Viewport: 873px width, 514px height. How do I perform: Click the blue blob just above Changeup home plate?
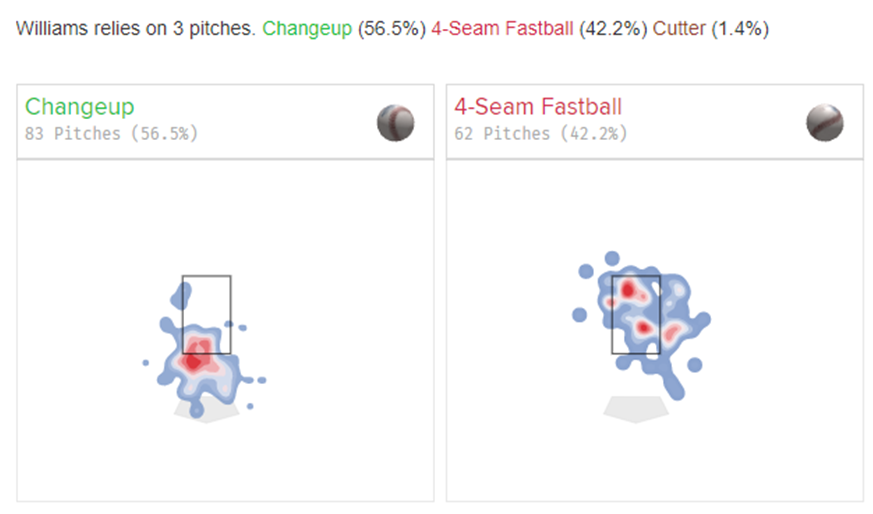coord(197,409)
